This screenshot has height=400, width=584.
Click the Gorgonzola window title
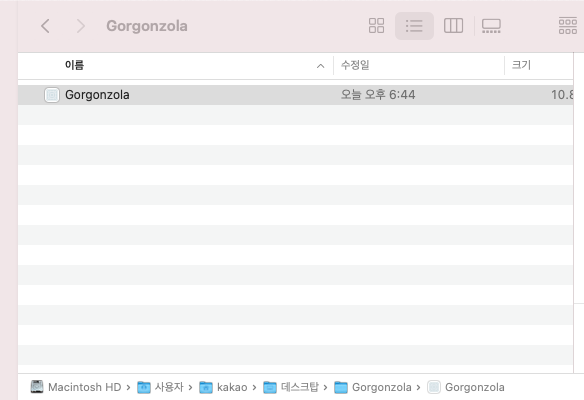pos(147,26)
